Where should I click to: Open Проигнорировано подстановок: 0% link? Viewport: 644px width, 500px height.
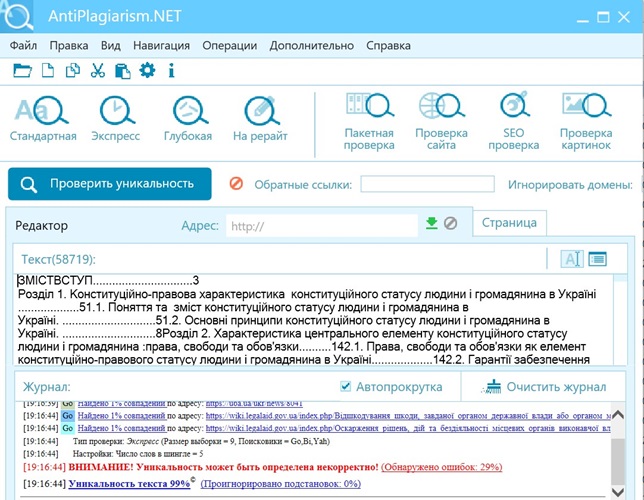tap(281, 484)
